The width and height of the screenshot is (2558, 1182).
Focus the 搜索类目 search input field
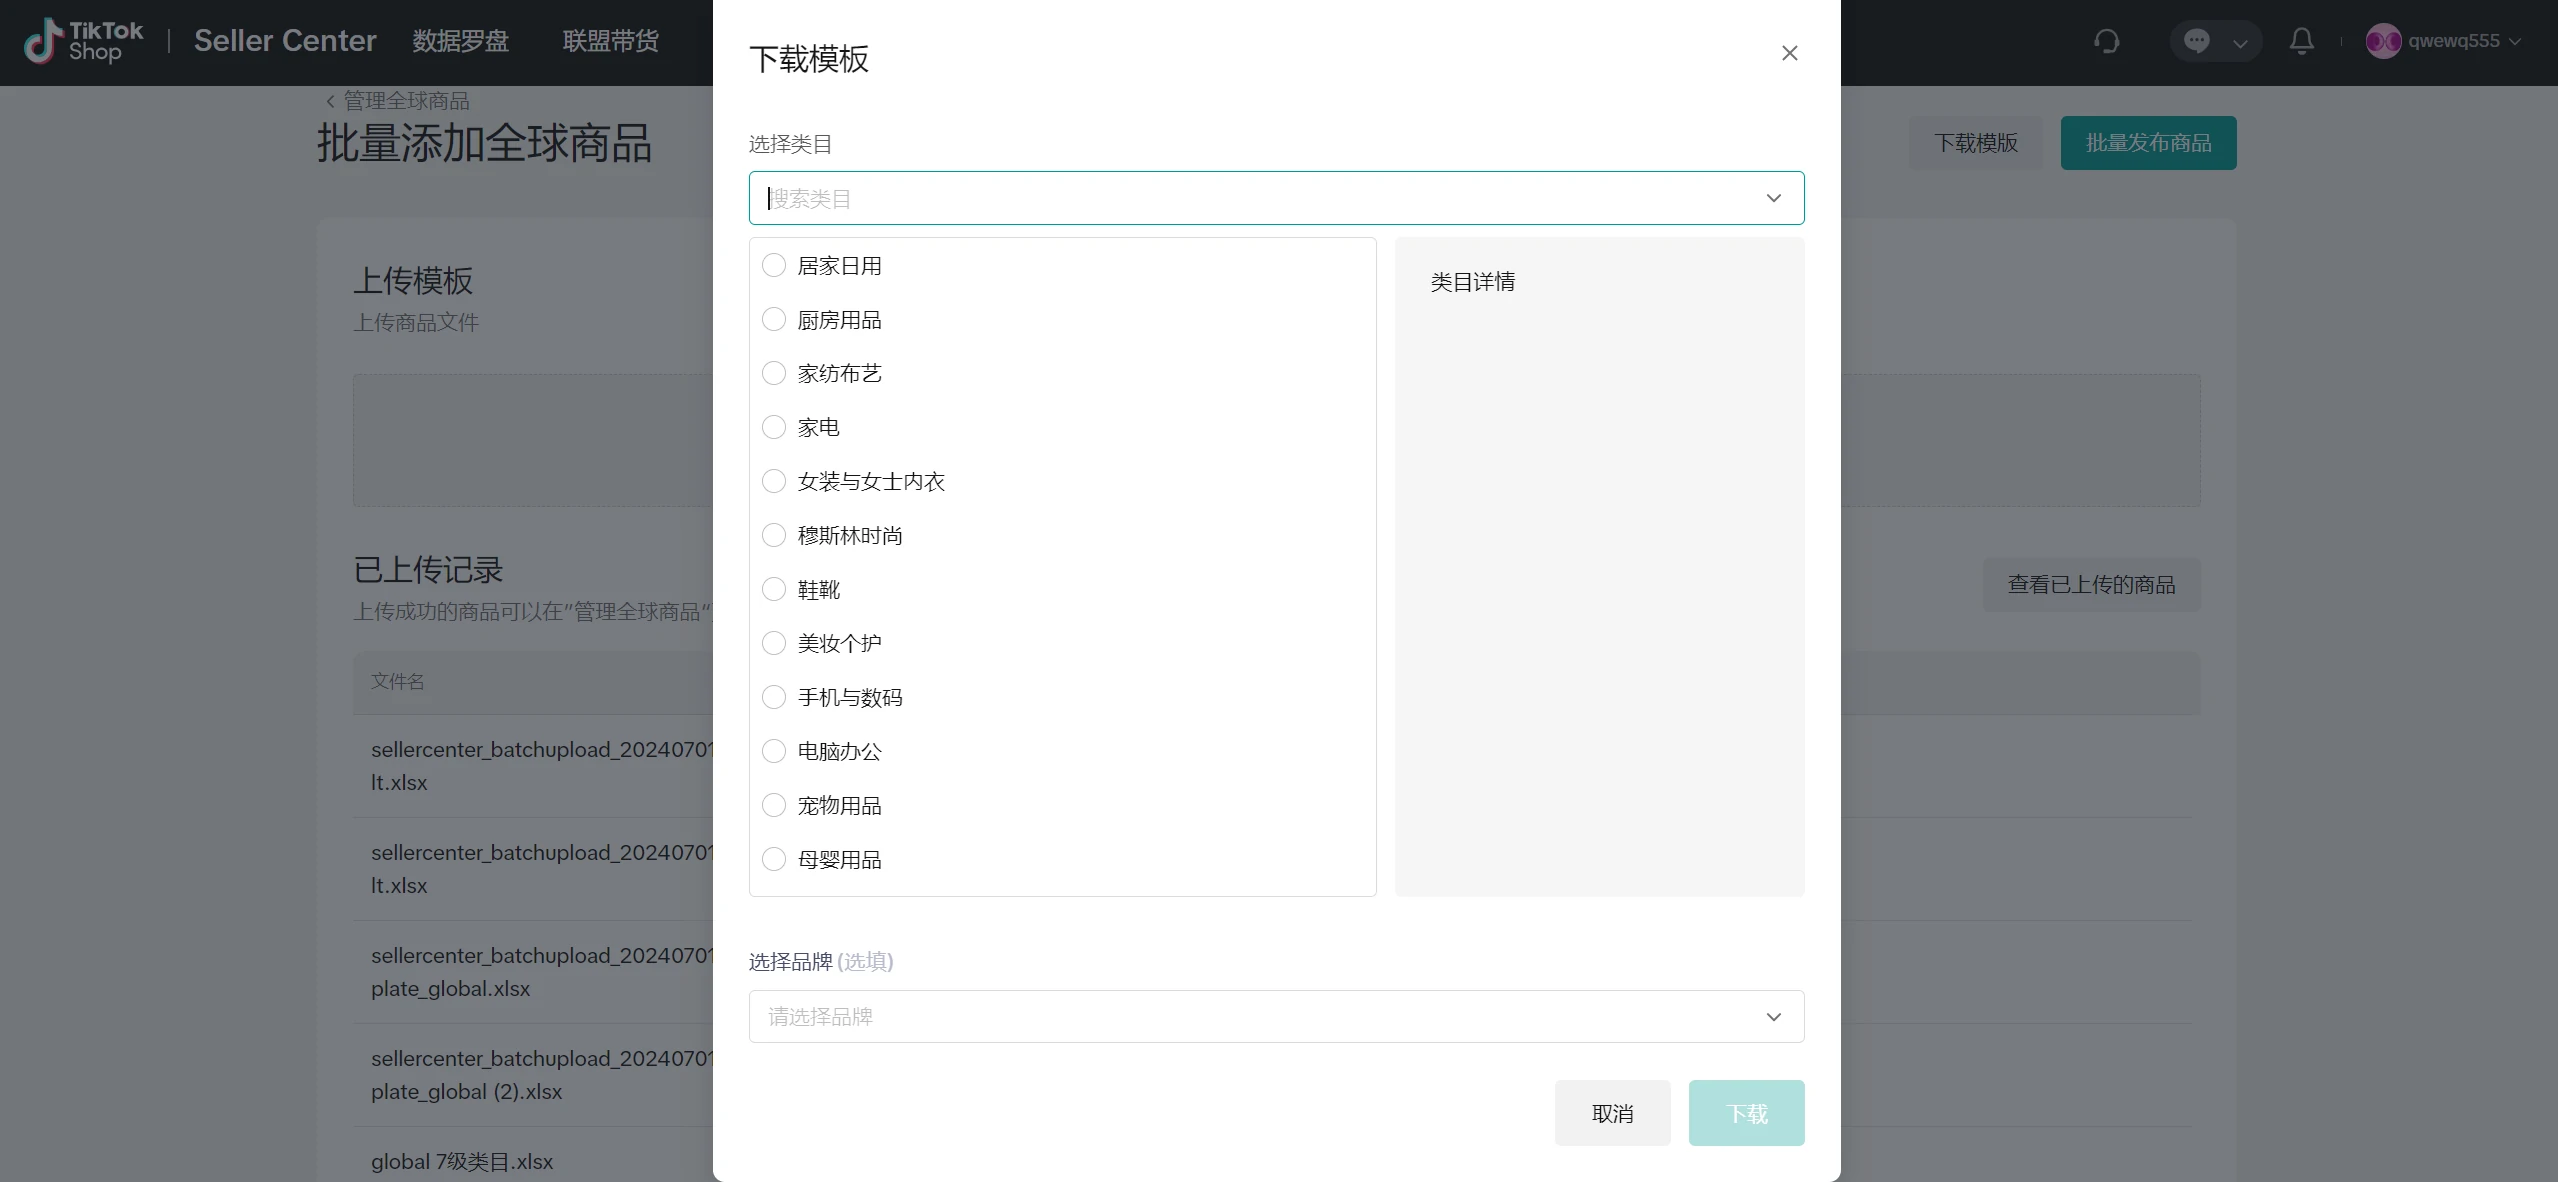[x=1200, y=198]
